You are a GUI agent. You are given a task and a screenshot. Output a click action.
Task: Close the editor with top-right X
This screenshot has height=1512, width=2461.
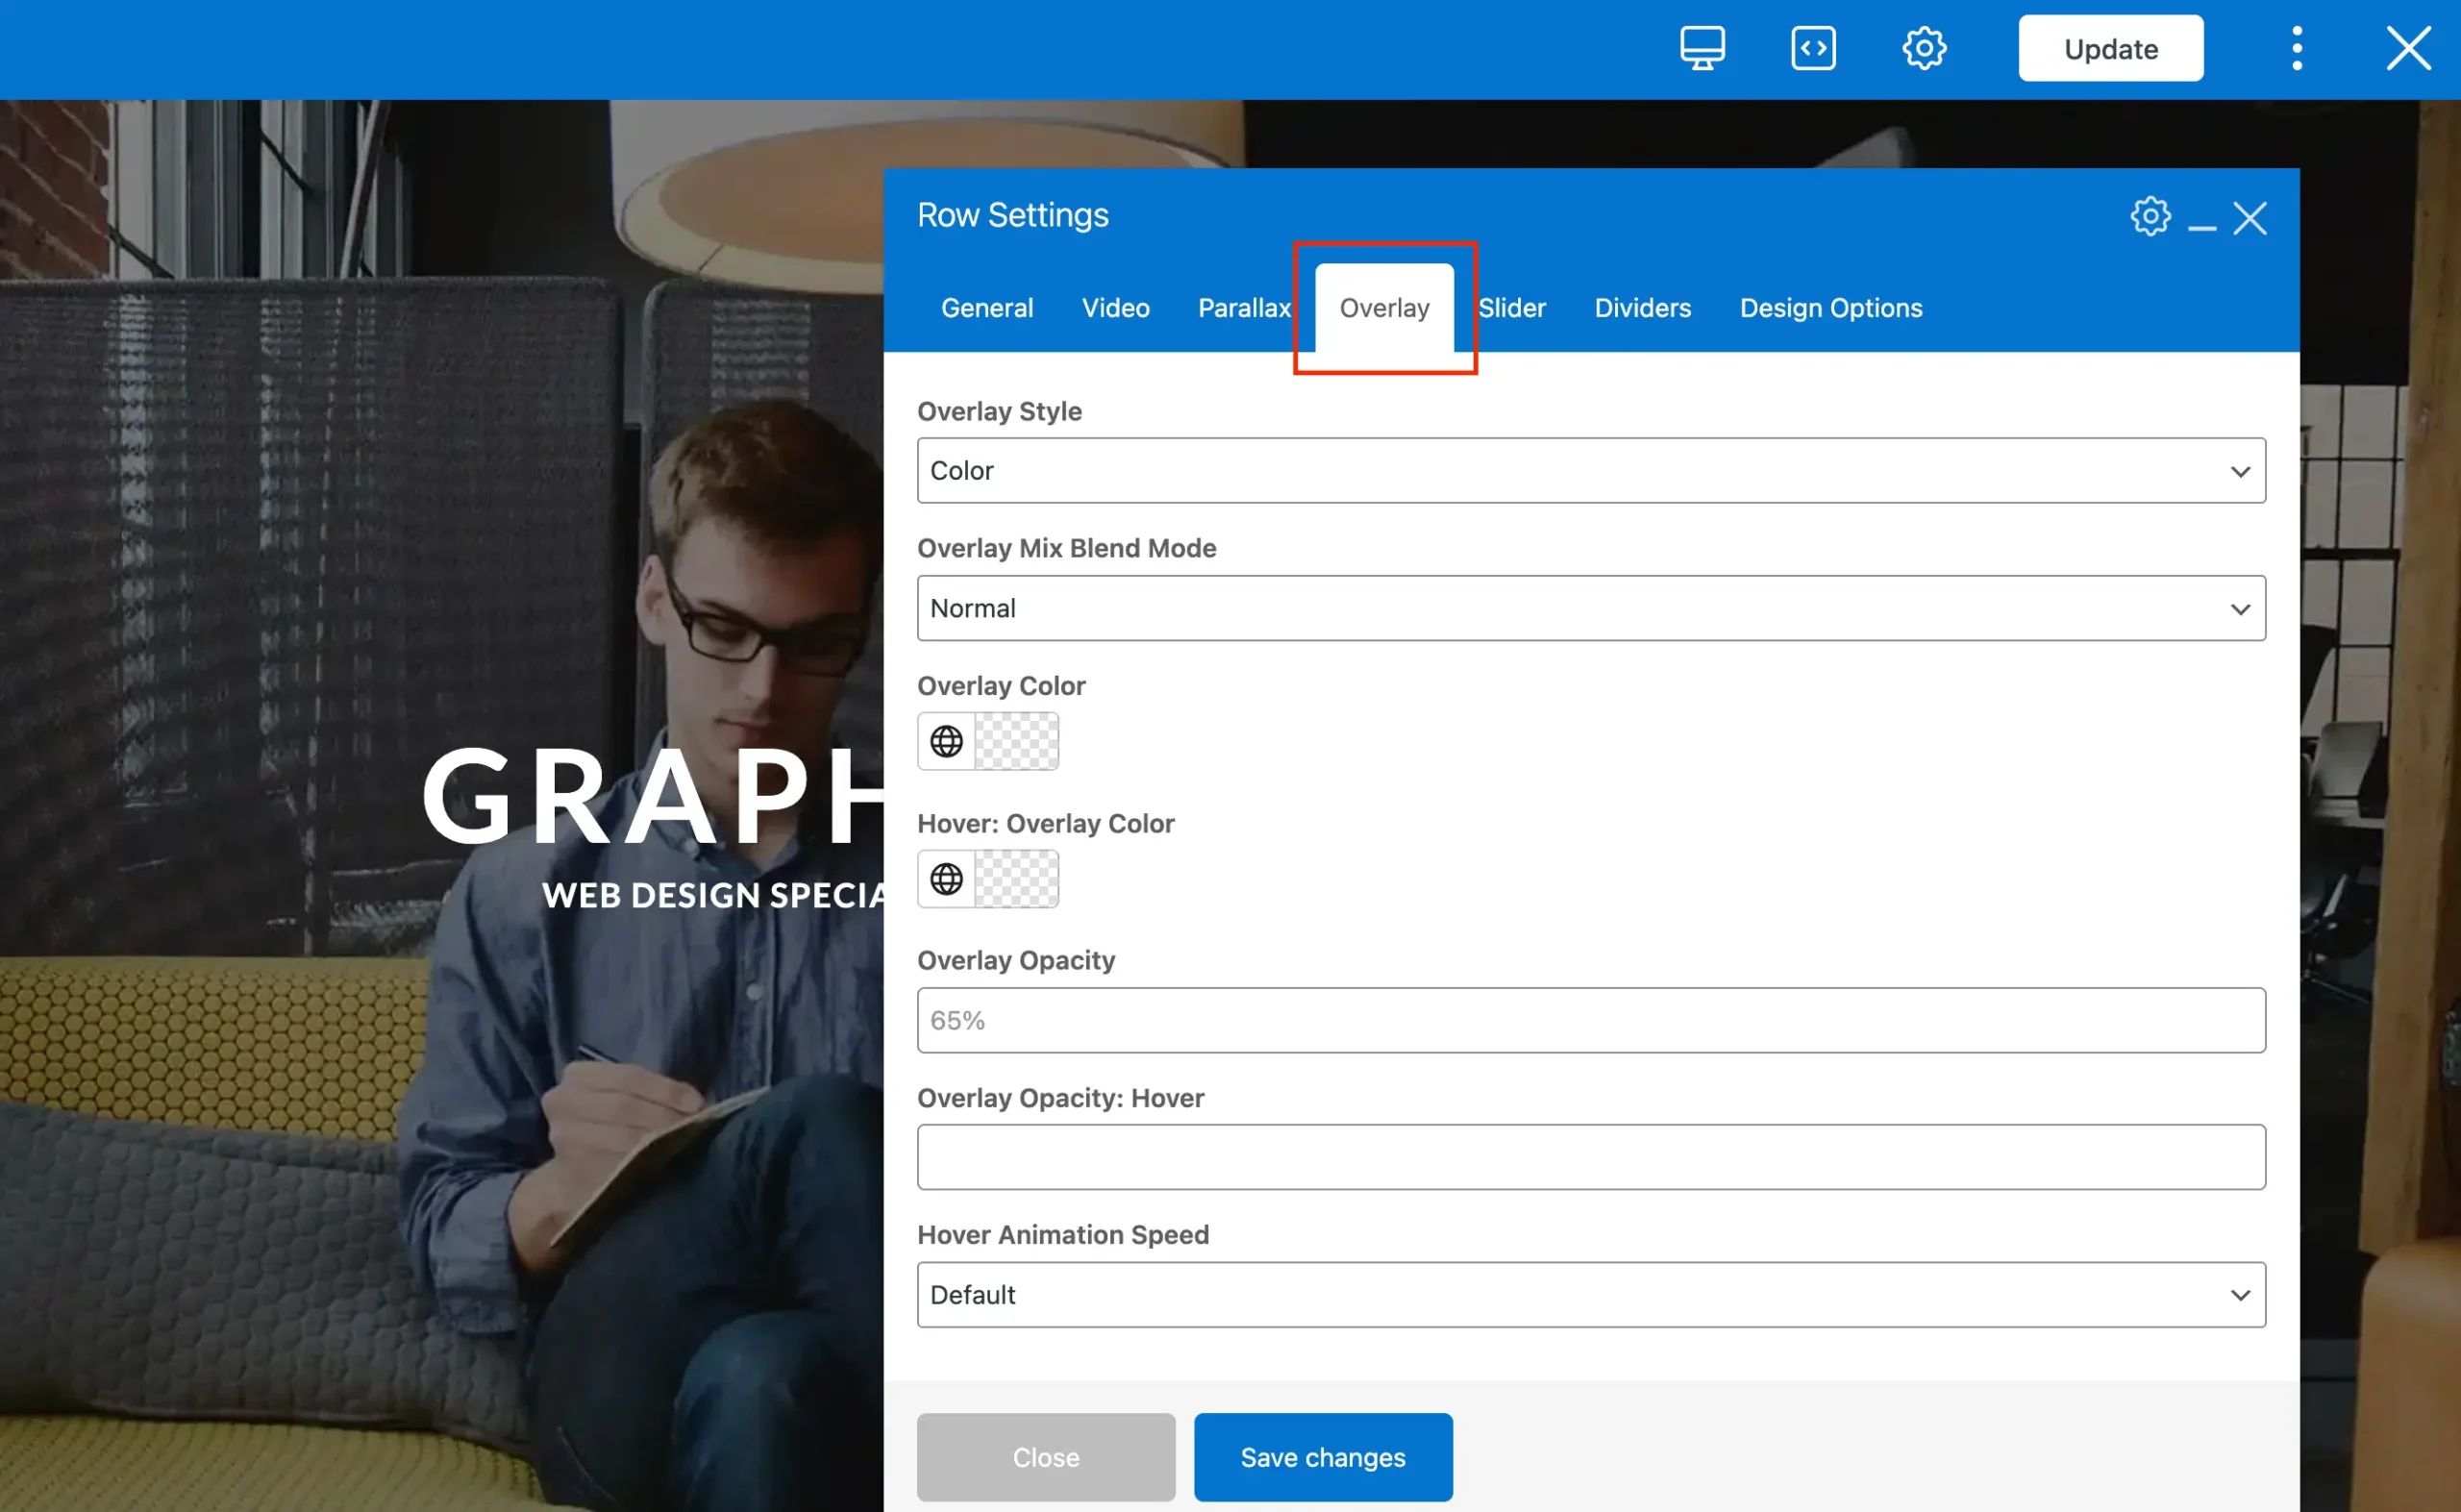[2407, 48]
